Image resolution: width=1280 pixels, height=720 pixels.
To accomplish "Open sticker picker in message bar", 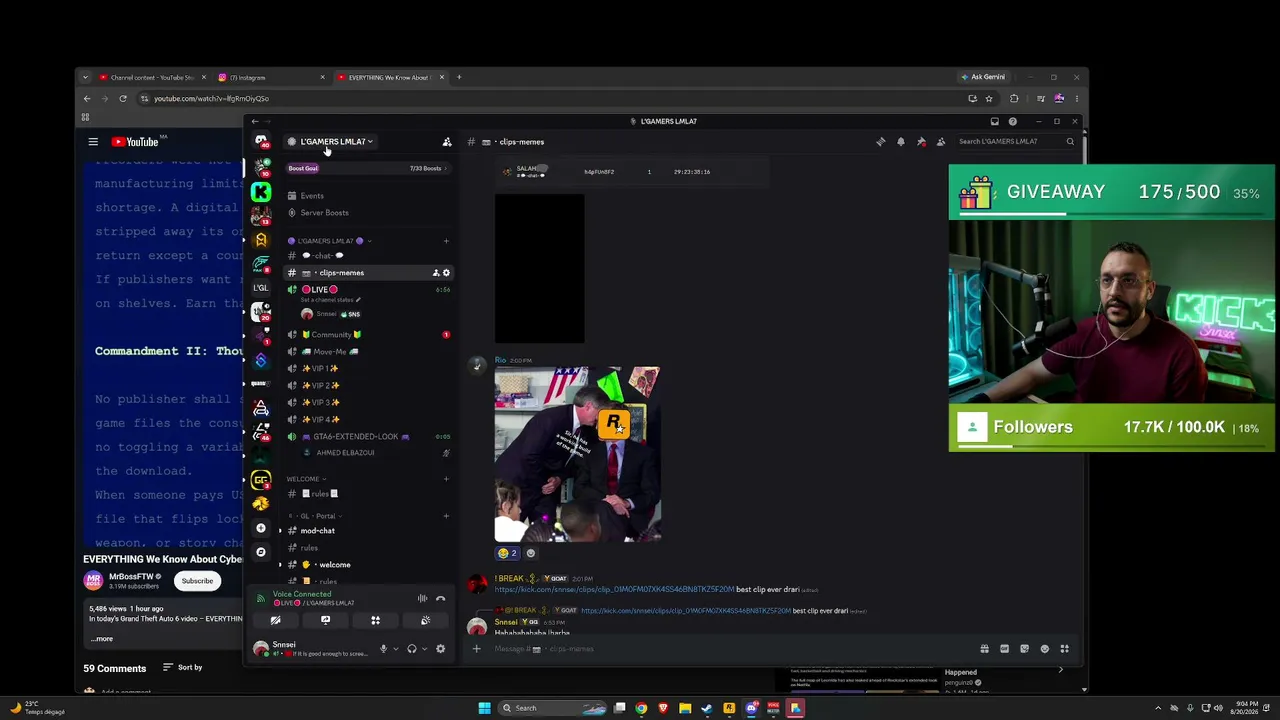I will [1024, 649].
